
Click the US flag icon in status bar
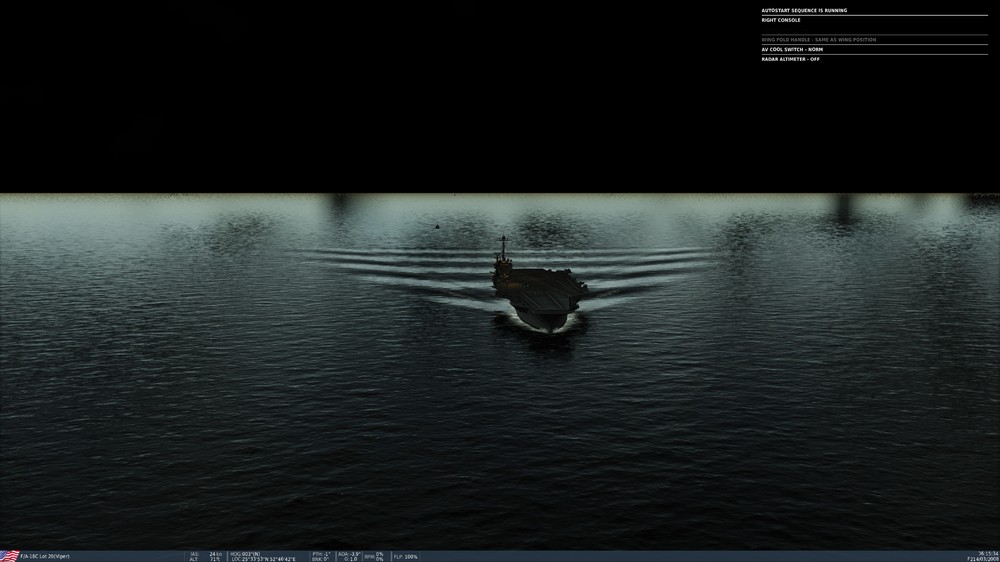pos(10,556)
